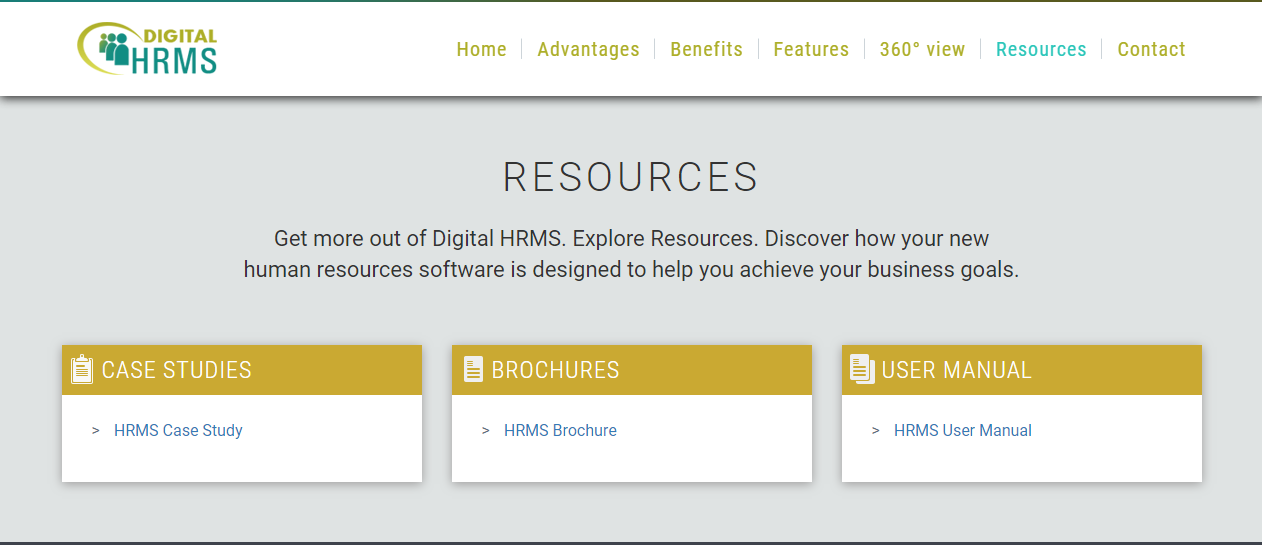Click the Brochures document icon
1262x545 pixels.
473,369
